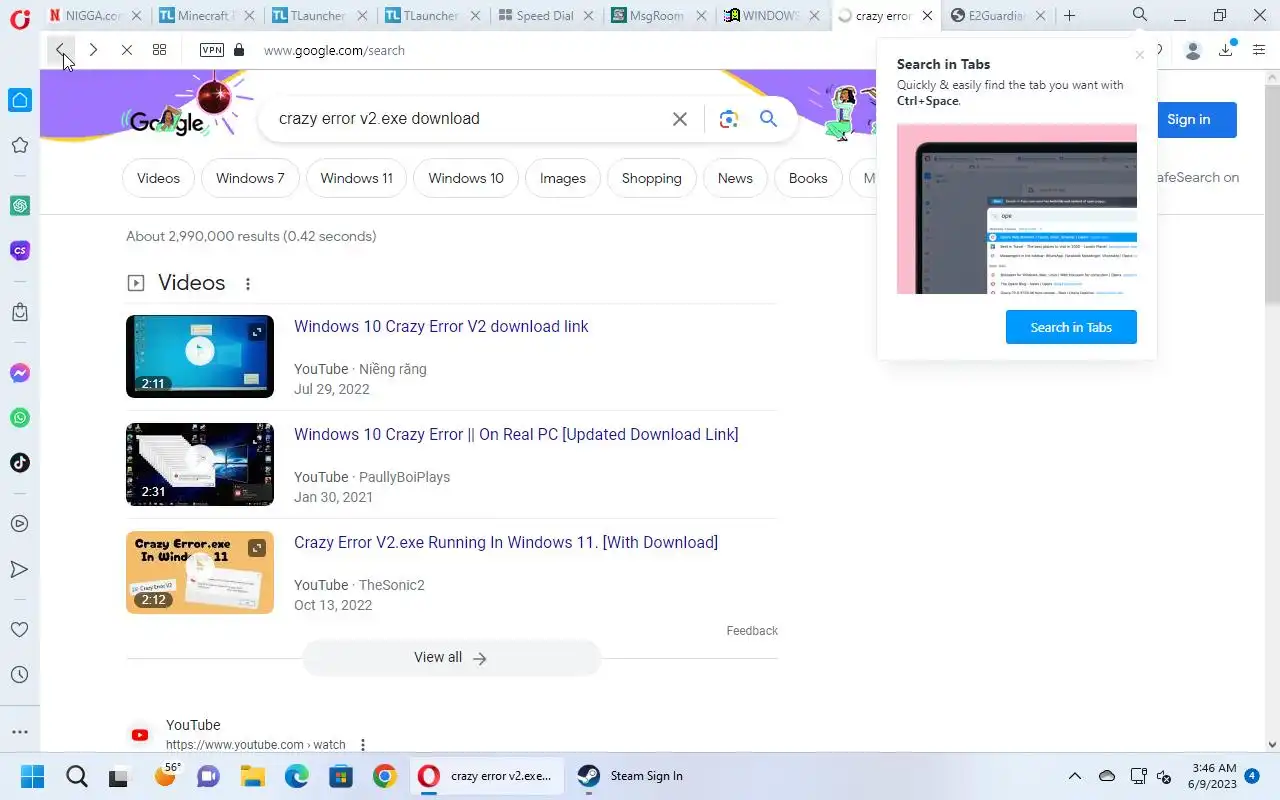Open History clock in the sidebar
The image size is (1280, 800).
pyautogui.click(x=20, y=675)
